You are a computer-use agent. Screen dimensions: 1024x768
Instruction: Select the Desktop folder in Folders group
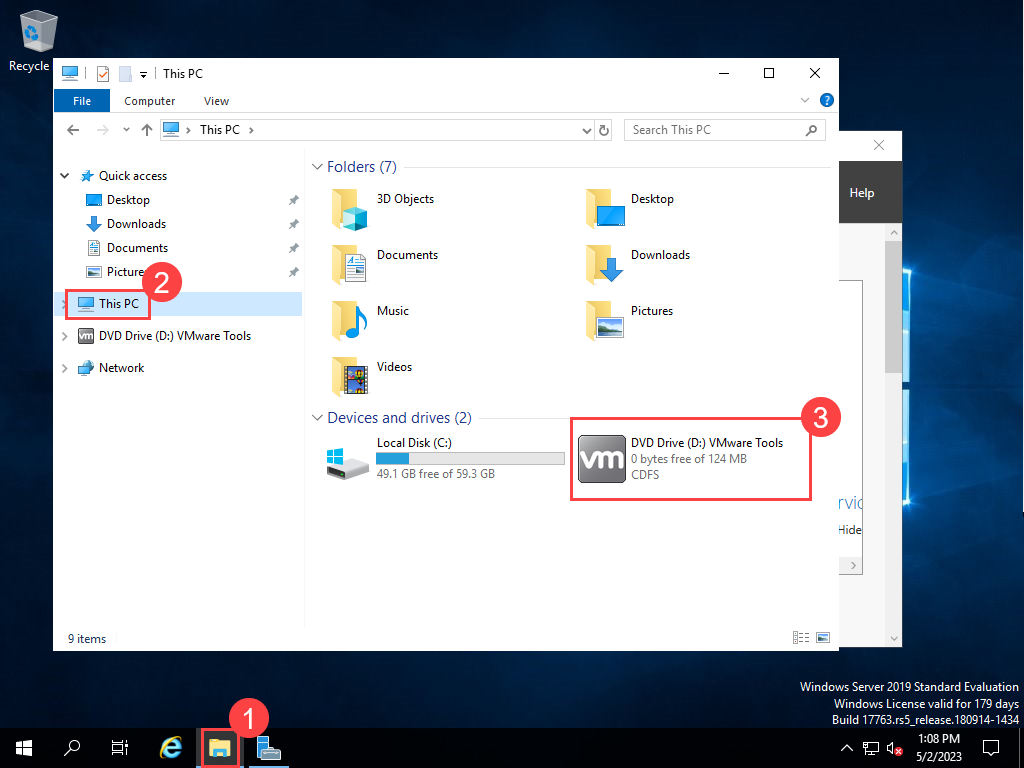630,209
